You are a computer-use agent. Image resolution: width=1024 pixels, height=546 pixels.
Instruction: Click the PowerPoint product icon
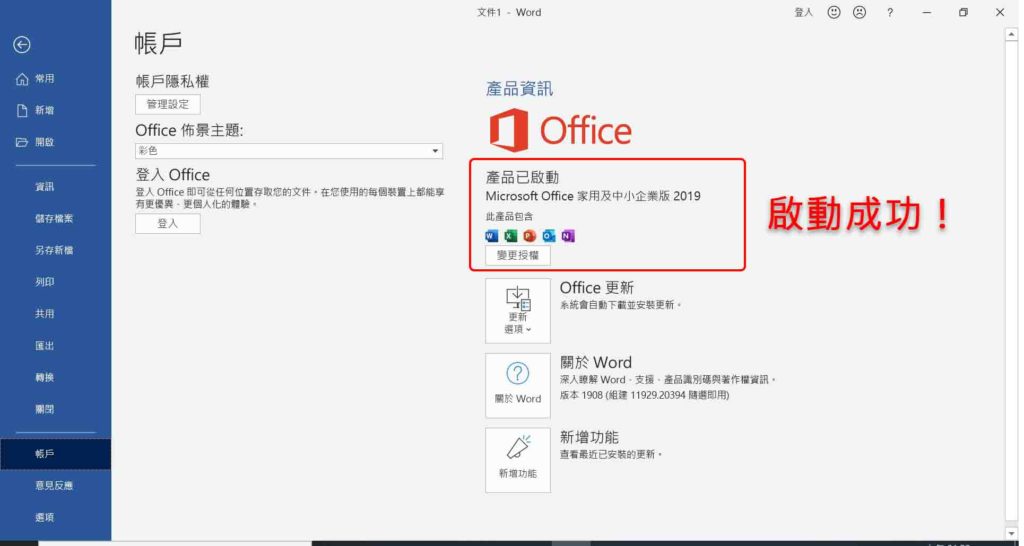pyautogui.click(x=530, y=236)
